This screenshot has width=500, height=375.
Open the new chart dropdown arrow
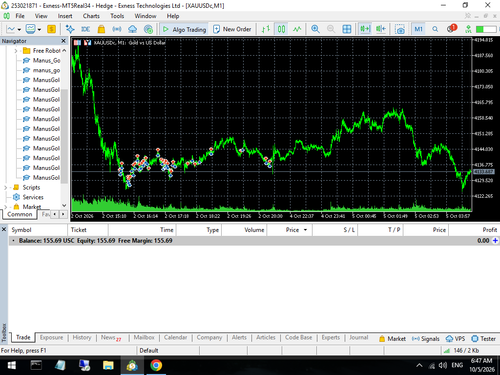tap(19, 29)
